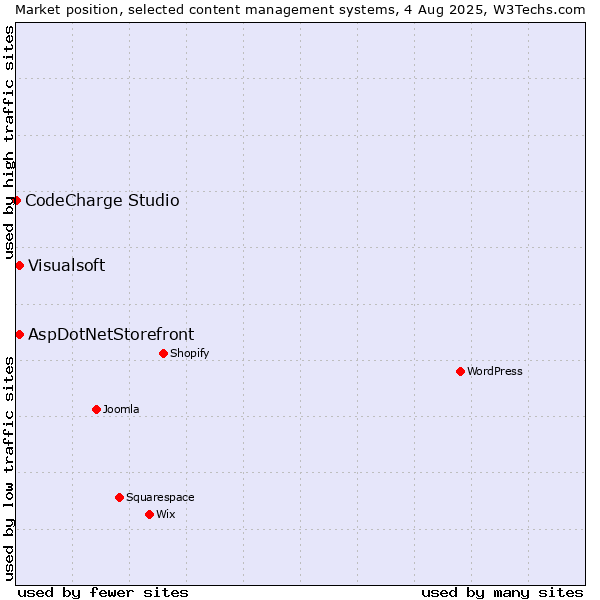Click the red Squarespace data point
Image resolution: width=600 pixels, height=600 pixels.
point(119,497)
